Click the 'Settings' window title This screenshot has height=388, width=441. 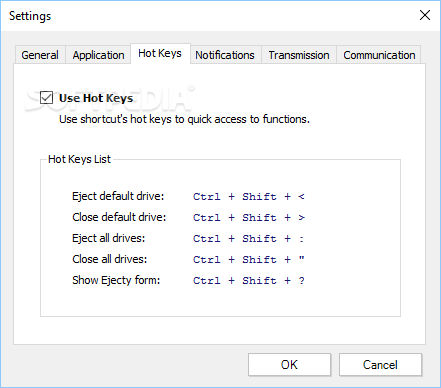point(30,16)
